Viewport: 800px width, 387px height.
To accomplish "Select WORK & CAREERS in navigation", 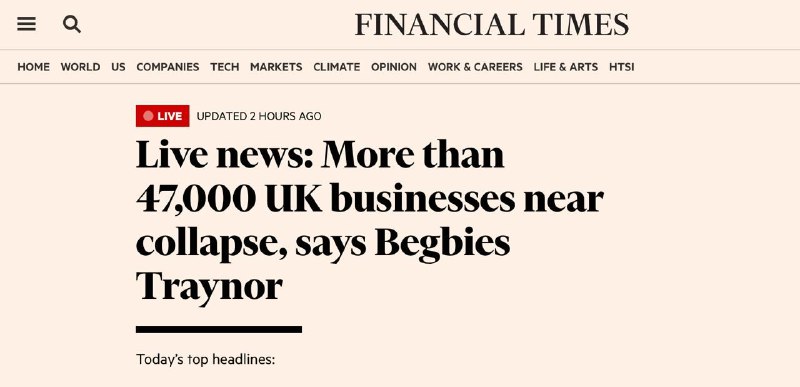I will (475, 67).
